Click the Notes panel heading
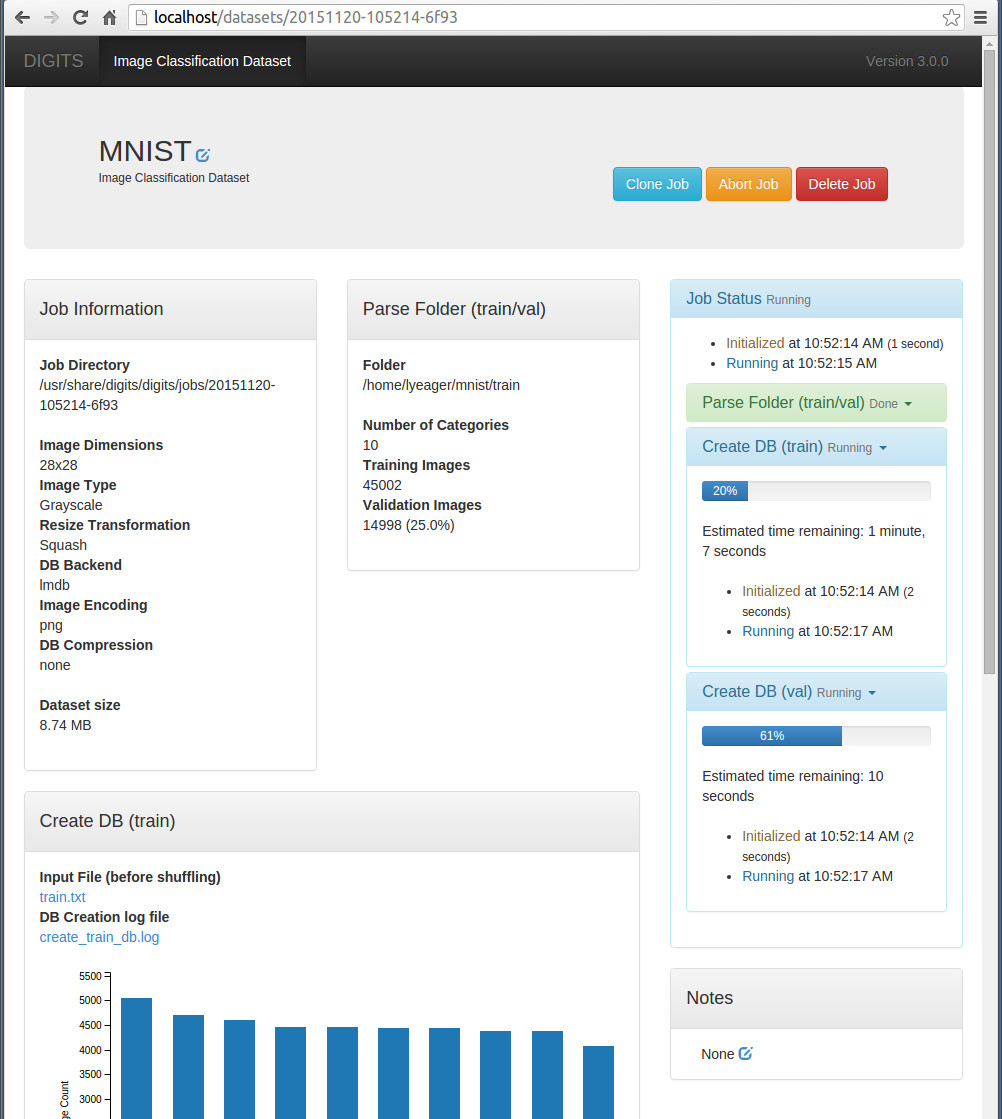This screenshot has width=1002, height=1119. coord(816,998)
